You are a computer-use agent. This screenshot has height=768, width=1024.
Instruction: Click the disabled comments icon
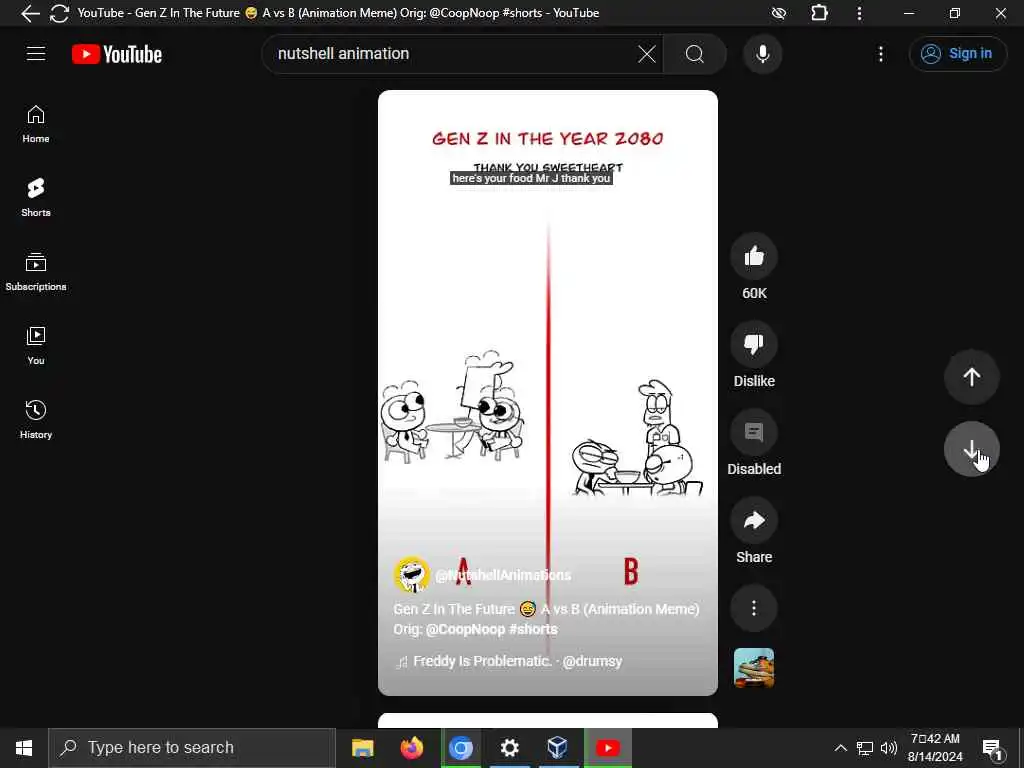(754, 432)
